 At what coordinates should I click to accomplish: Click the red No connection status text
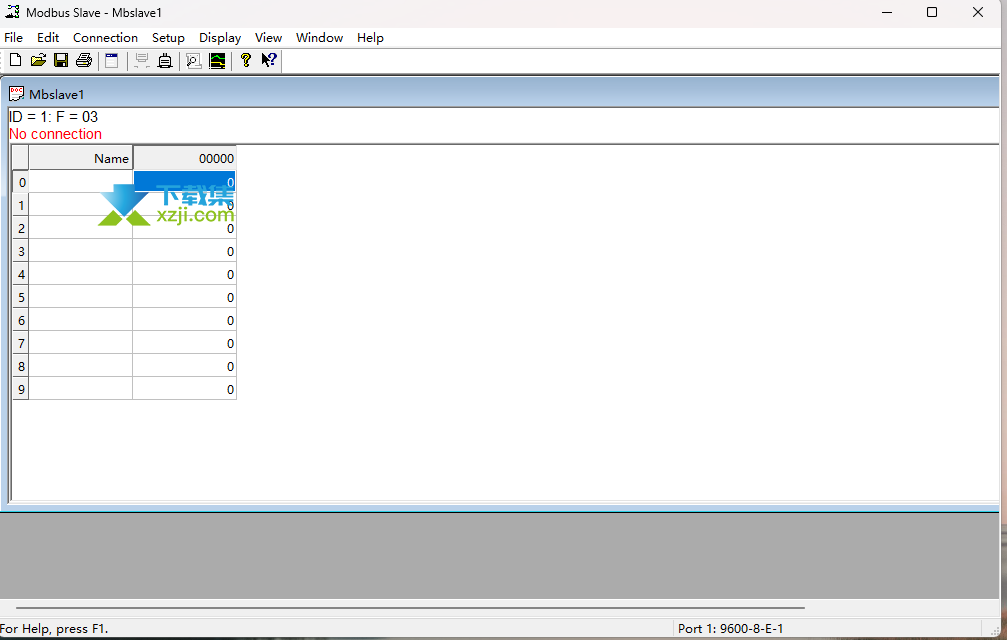point(55,134)
